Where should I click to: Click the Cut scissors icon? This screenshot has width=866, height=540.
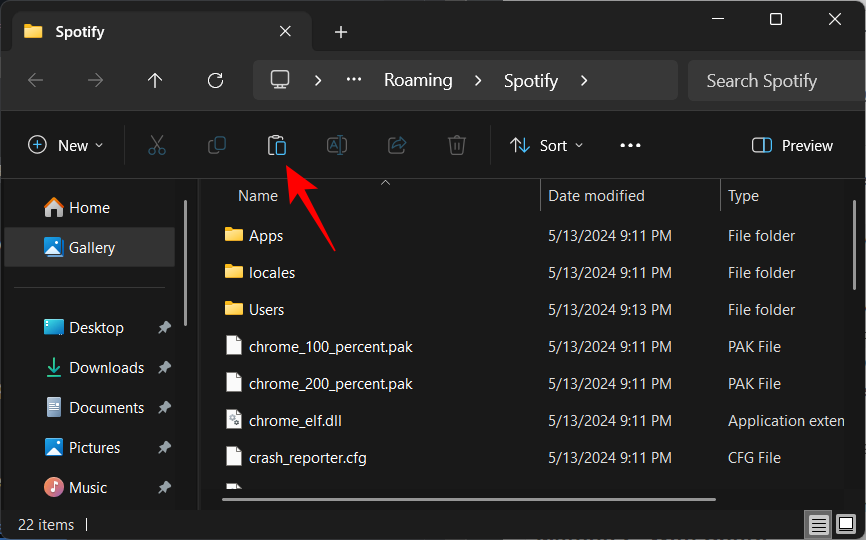pyautogui.click(x=157, y=146)
